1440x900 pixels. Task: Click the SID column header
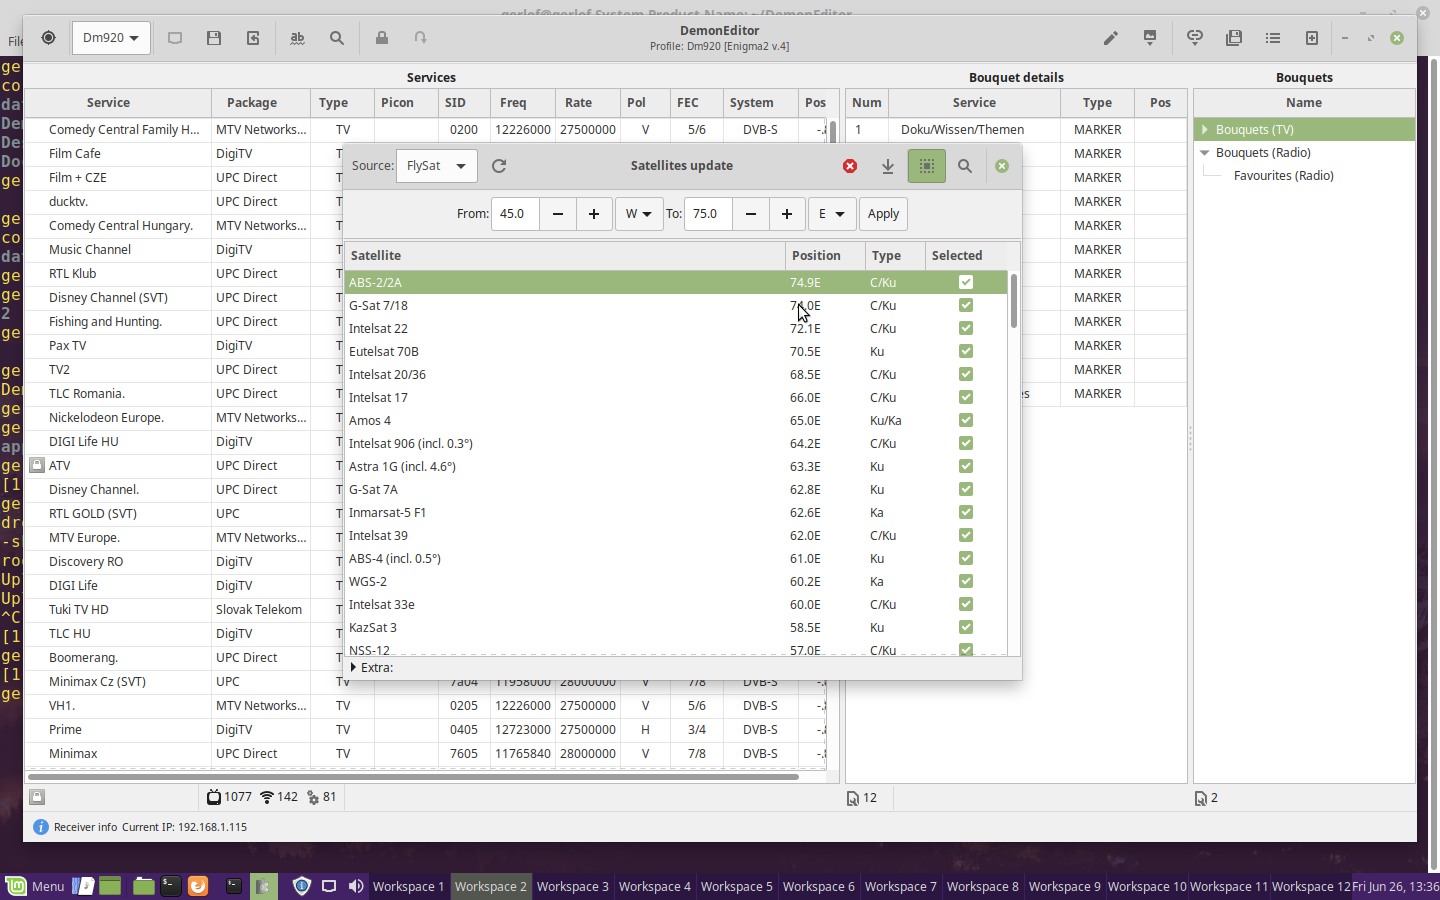pos(464,102)
